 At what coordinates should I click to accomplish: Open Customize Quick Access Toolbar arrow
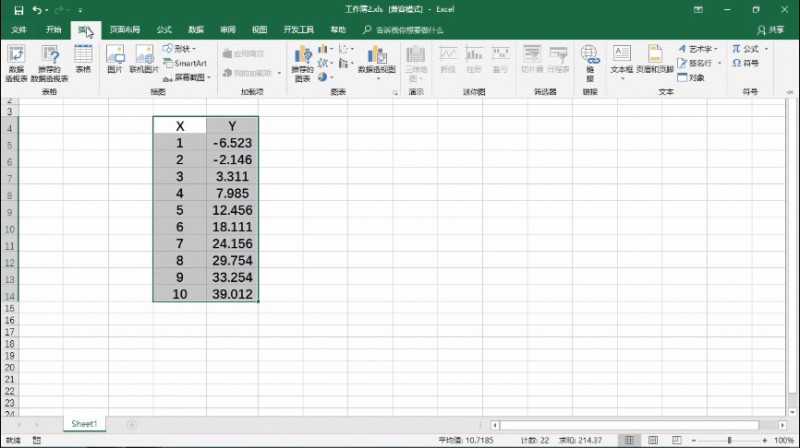click(80, 10)
